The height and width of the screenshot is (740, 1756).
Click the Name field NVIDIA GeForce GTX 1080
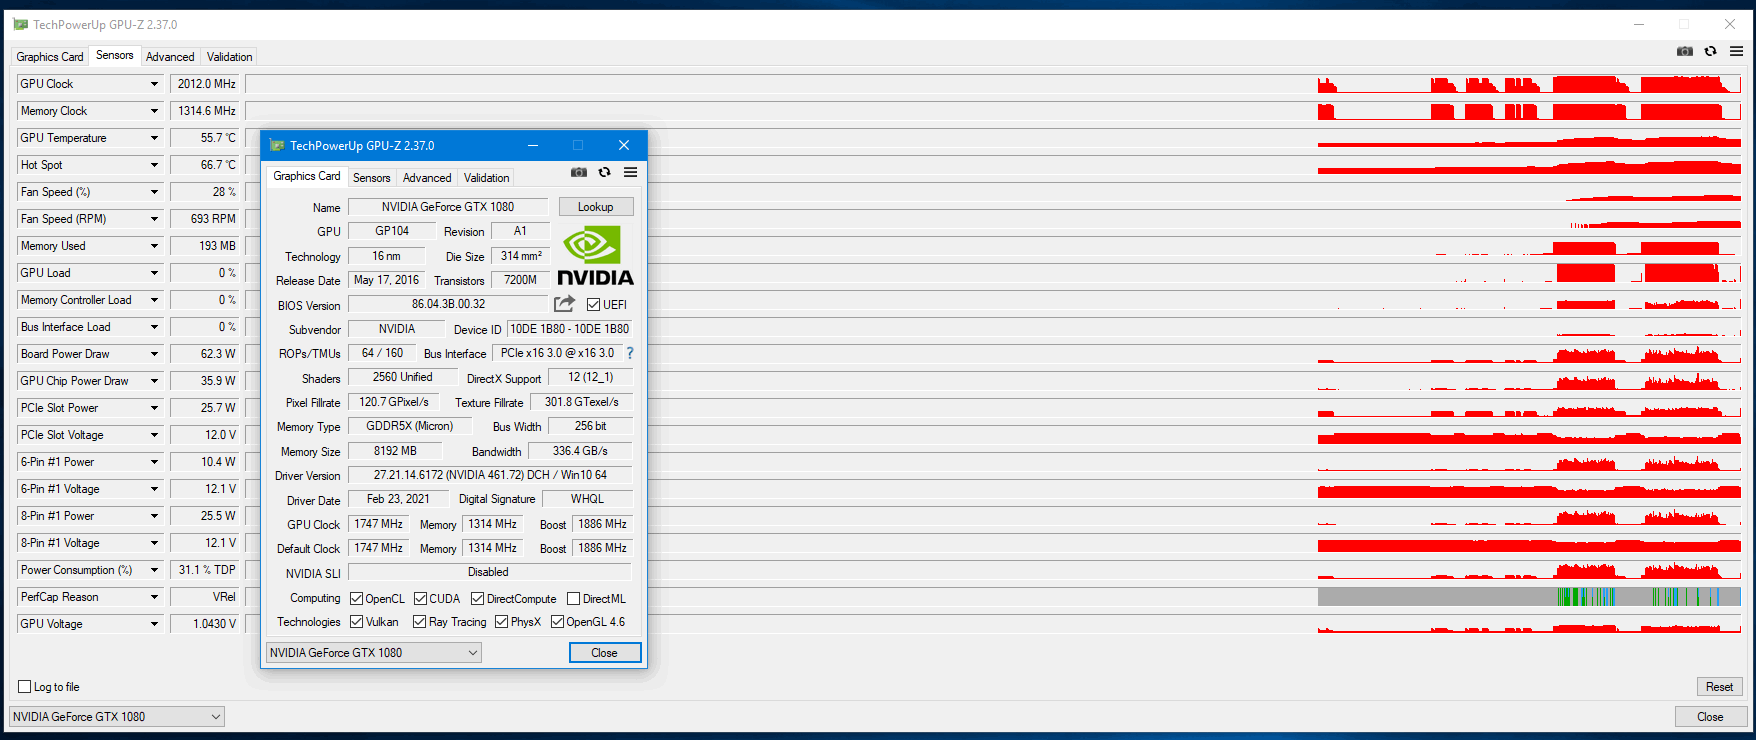448,207
